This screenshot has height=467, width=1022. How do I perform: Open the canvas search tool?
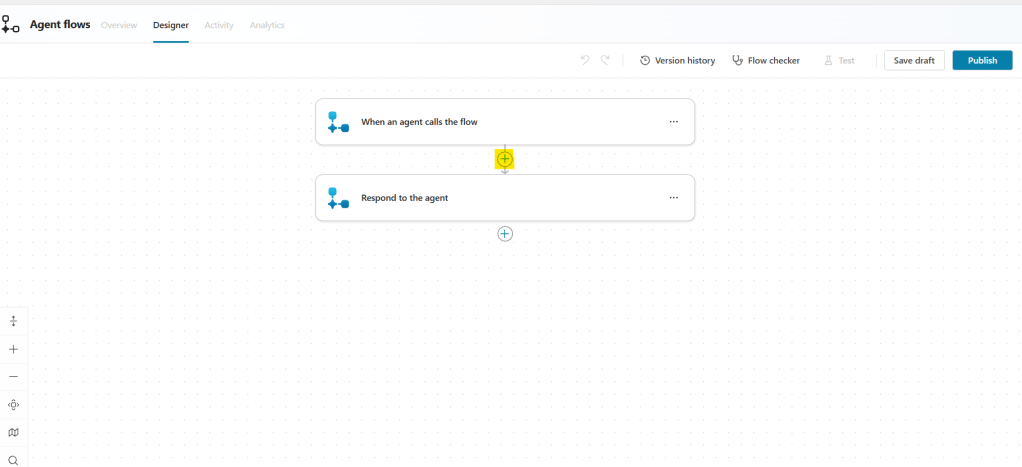tap(13, 460)
